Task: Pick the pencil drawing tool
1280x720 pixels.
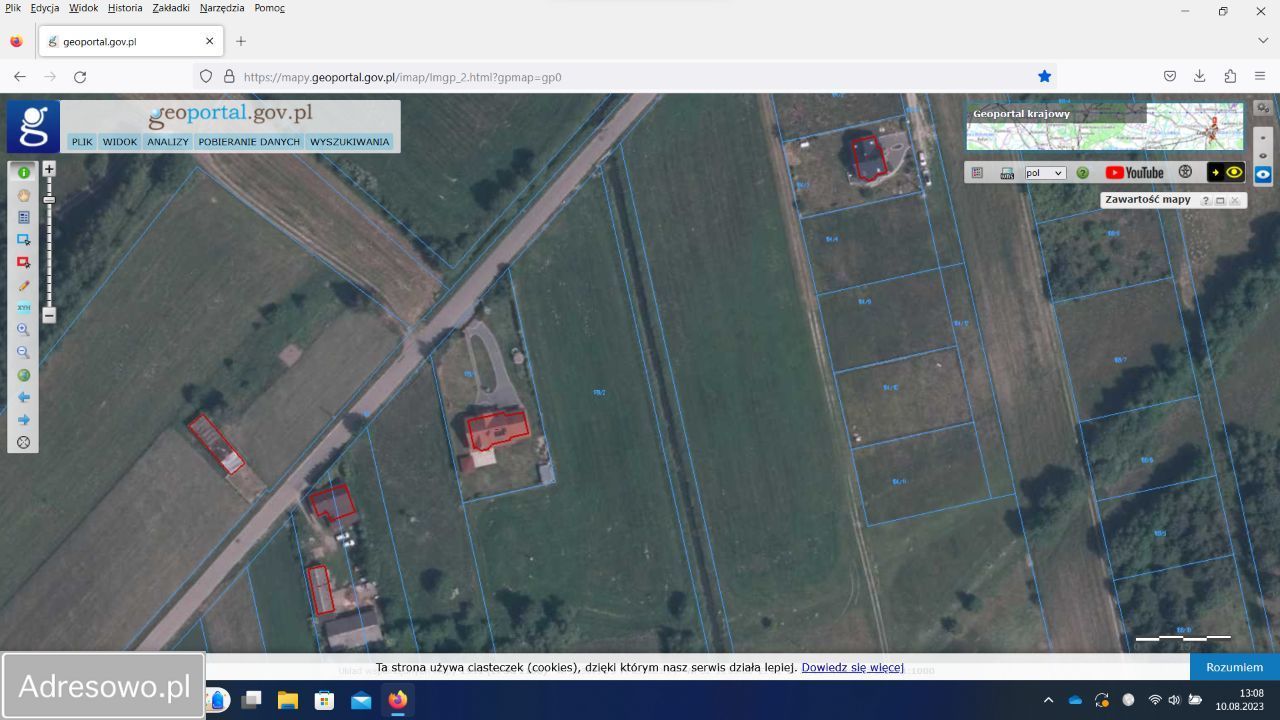Action: [23, 285]
